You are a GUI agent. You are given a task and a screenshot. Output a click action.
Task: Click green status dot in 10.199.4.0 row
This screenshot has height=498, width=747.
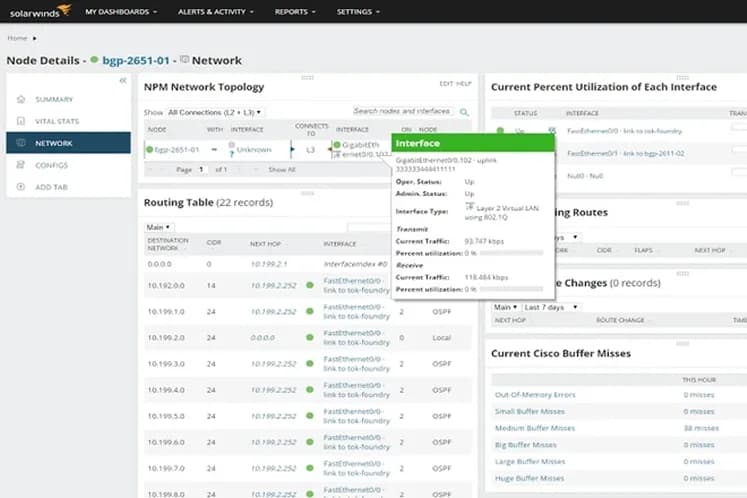(x=310, y=389)
